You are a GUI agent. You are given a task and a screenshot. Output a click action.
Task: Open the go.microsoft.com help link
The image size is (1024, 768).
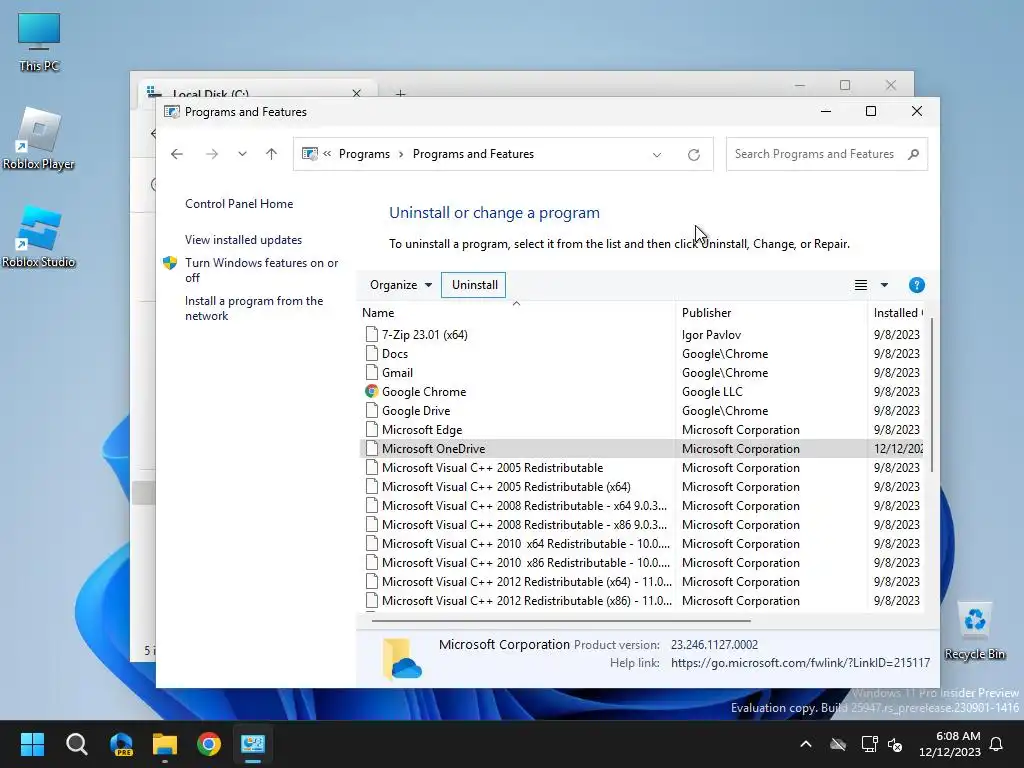(800, 662)
